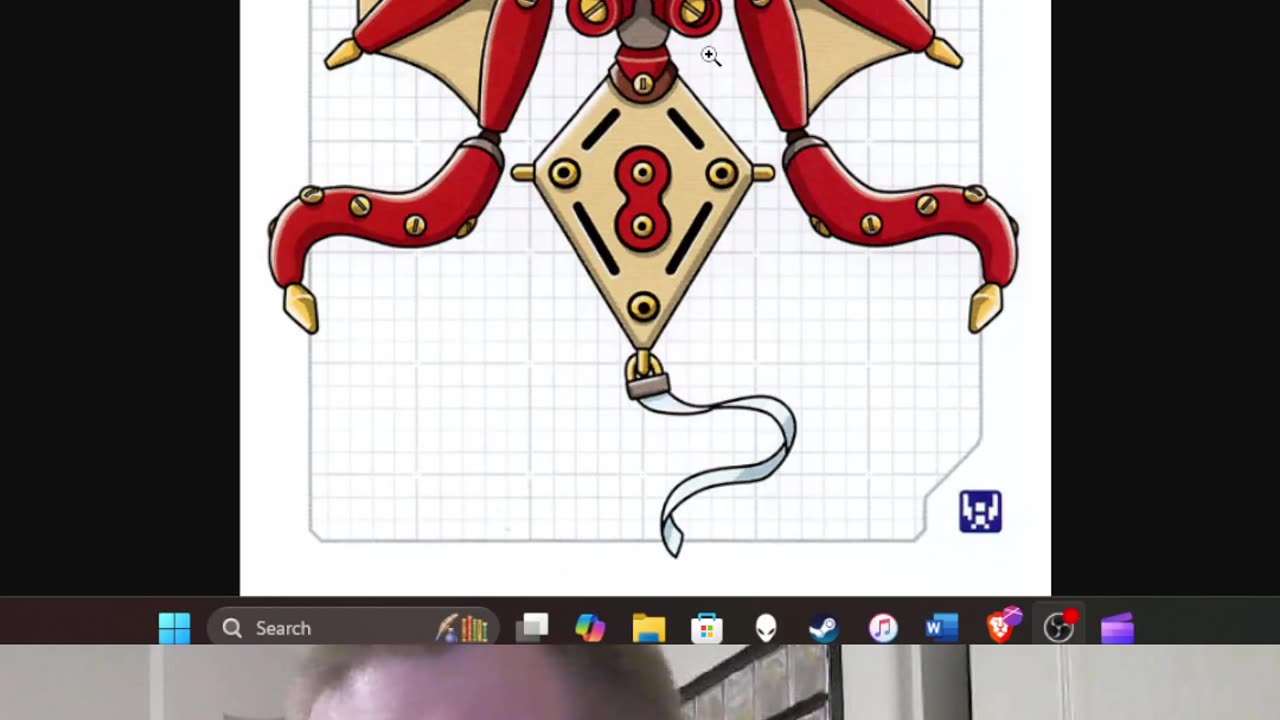Screen dimensions: 1280x720
Task: Open the purple Clipchamp video editor icon
Action: (1117, 628)
